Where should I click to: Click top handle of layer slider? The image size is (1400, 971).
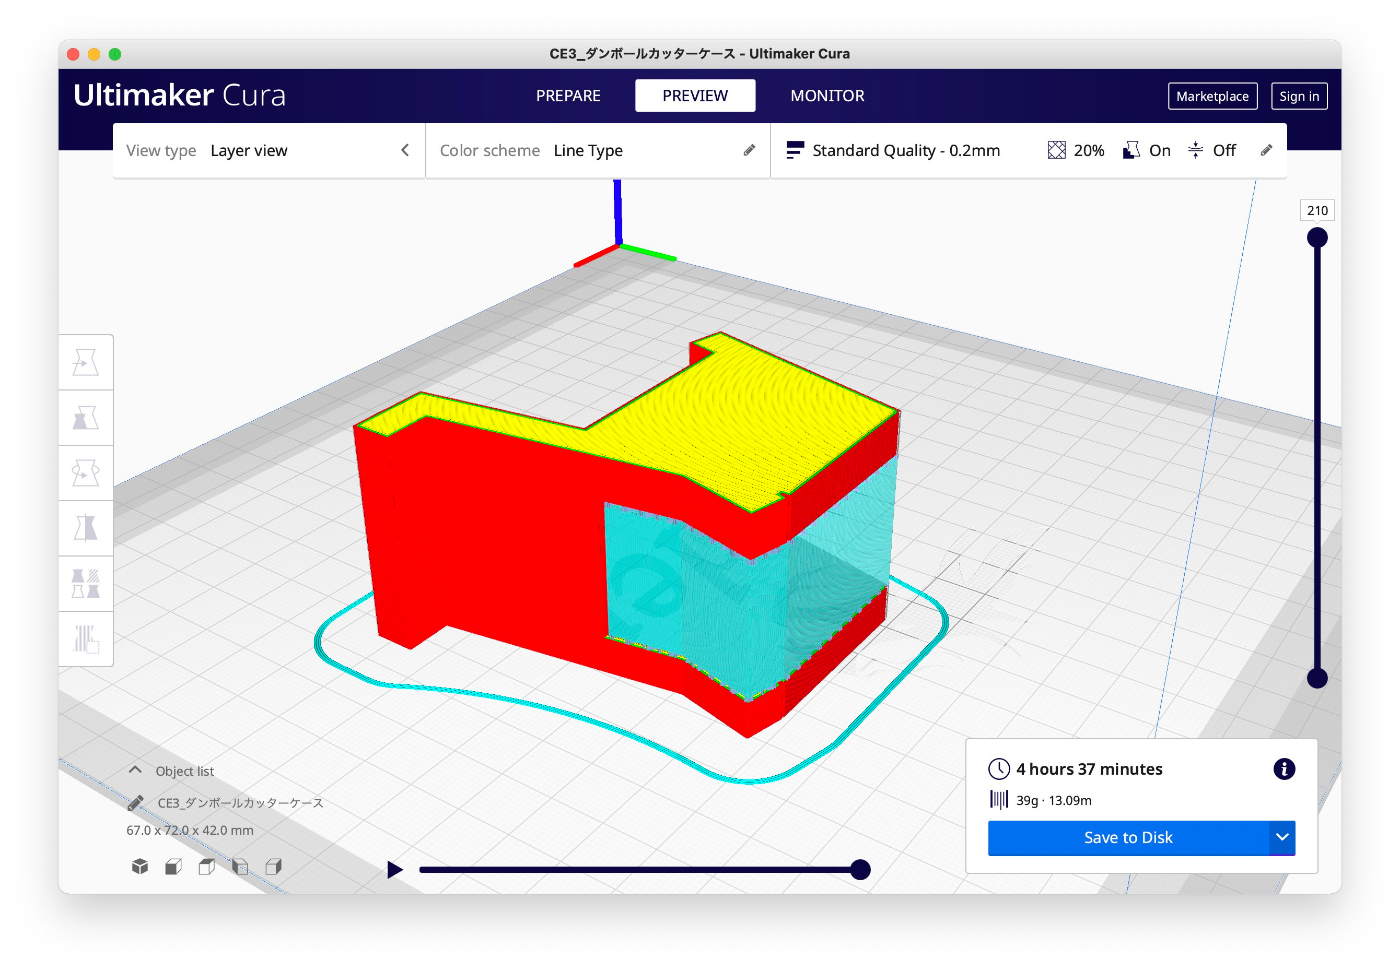coord(1317,237)
